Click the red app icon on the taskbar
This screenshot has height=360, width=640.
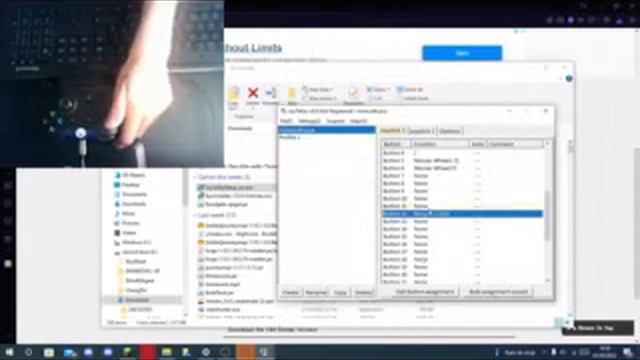(147, 352)
